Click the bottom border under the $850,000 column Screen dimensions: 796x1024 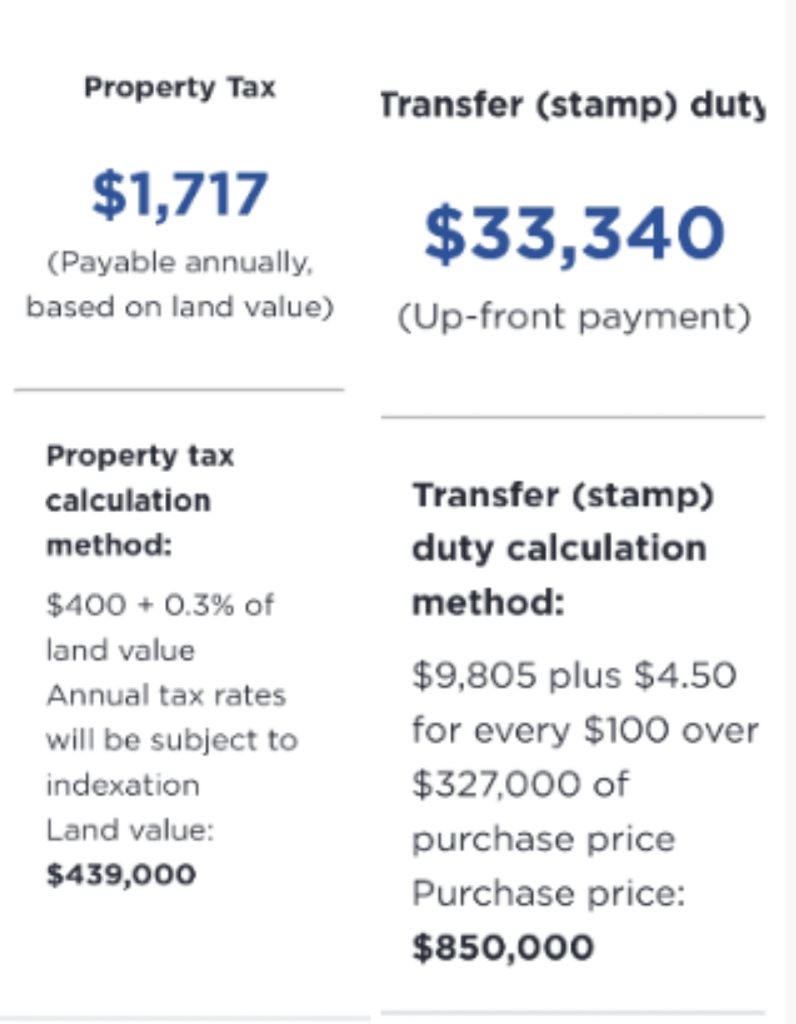[x=573, y=1013]
